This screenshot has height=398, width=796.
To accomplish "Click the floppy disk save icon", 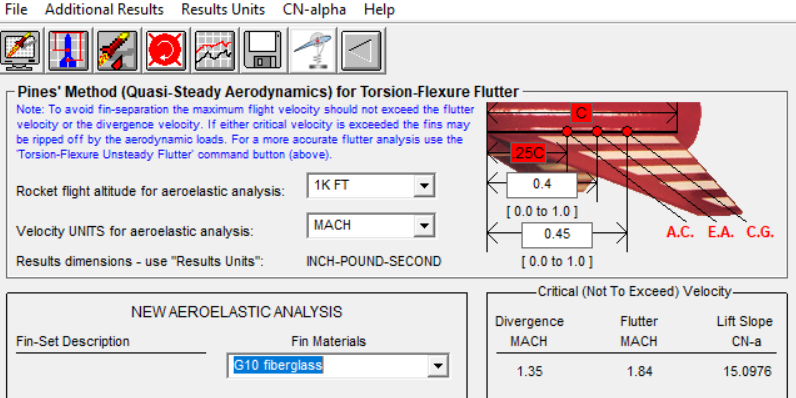I will point(262,51).
